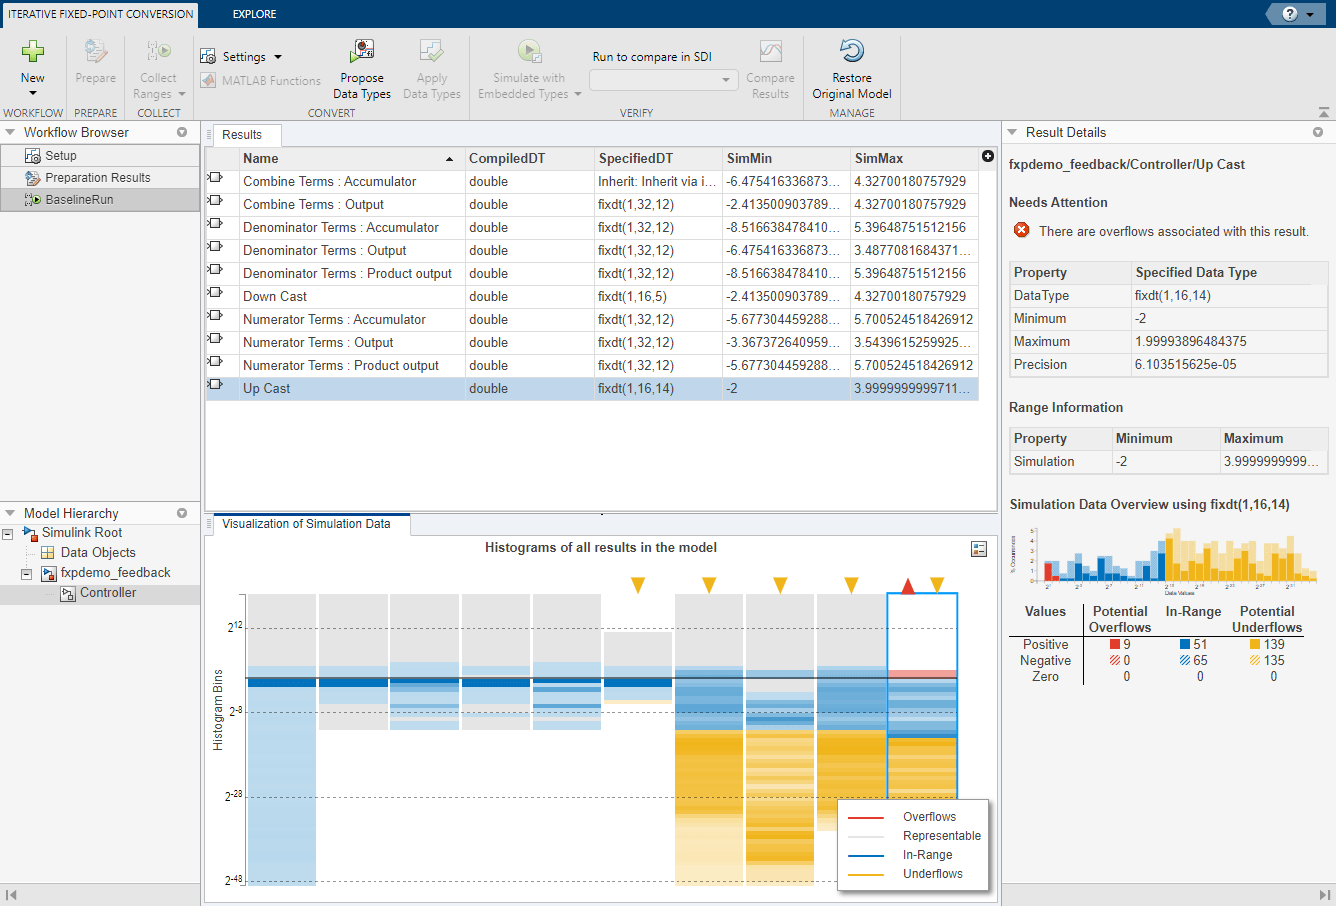
Task: Open Workflow Browser panel actions menu
Action: coord(182,132)
